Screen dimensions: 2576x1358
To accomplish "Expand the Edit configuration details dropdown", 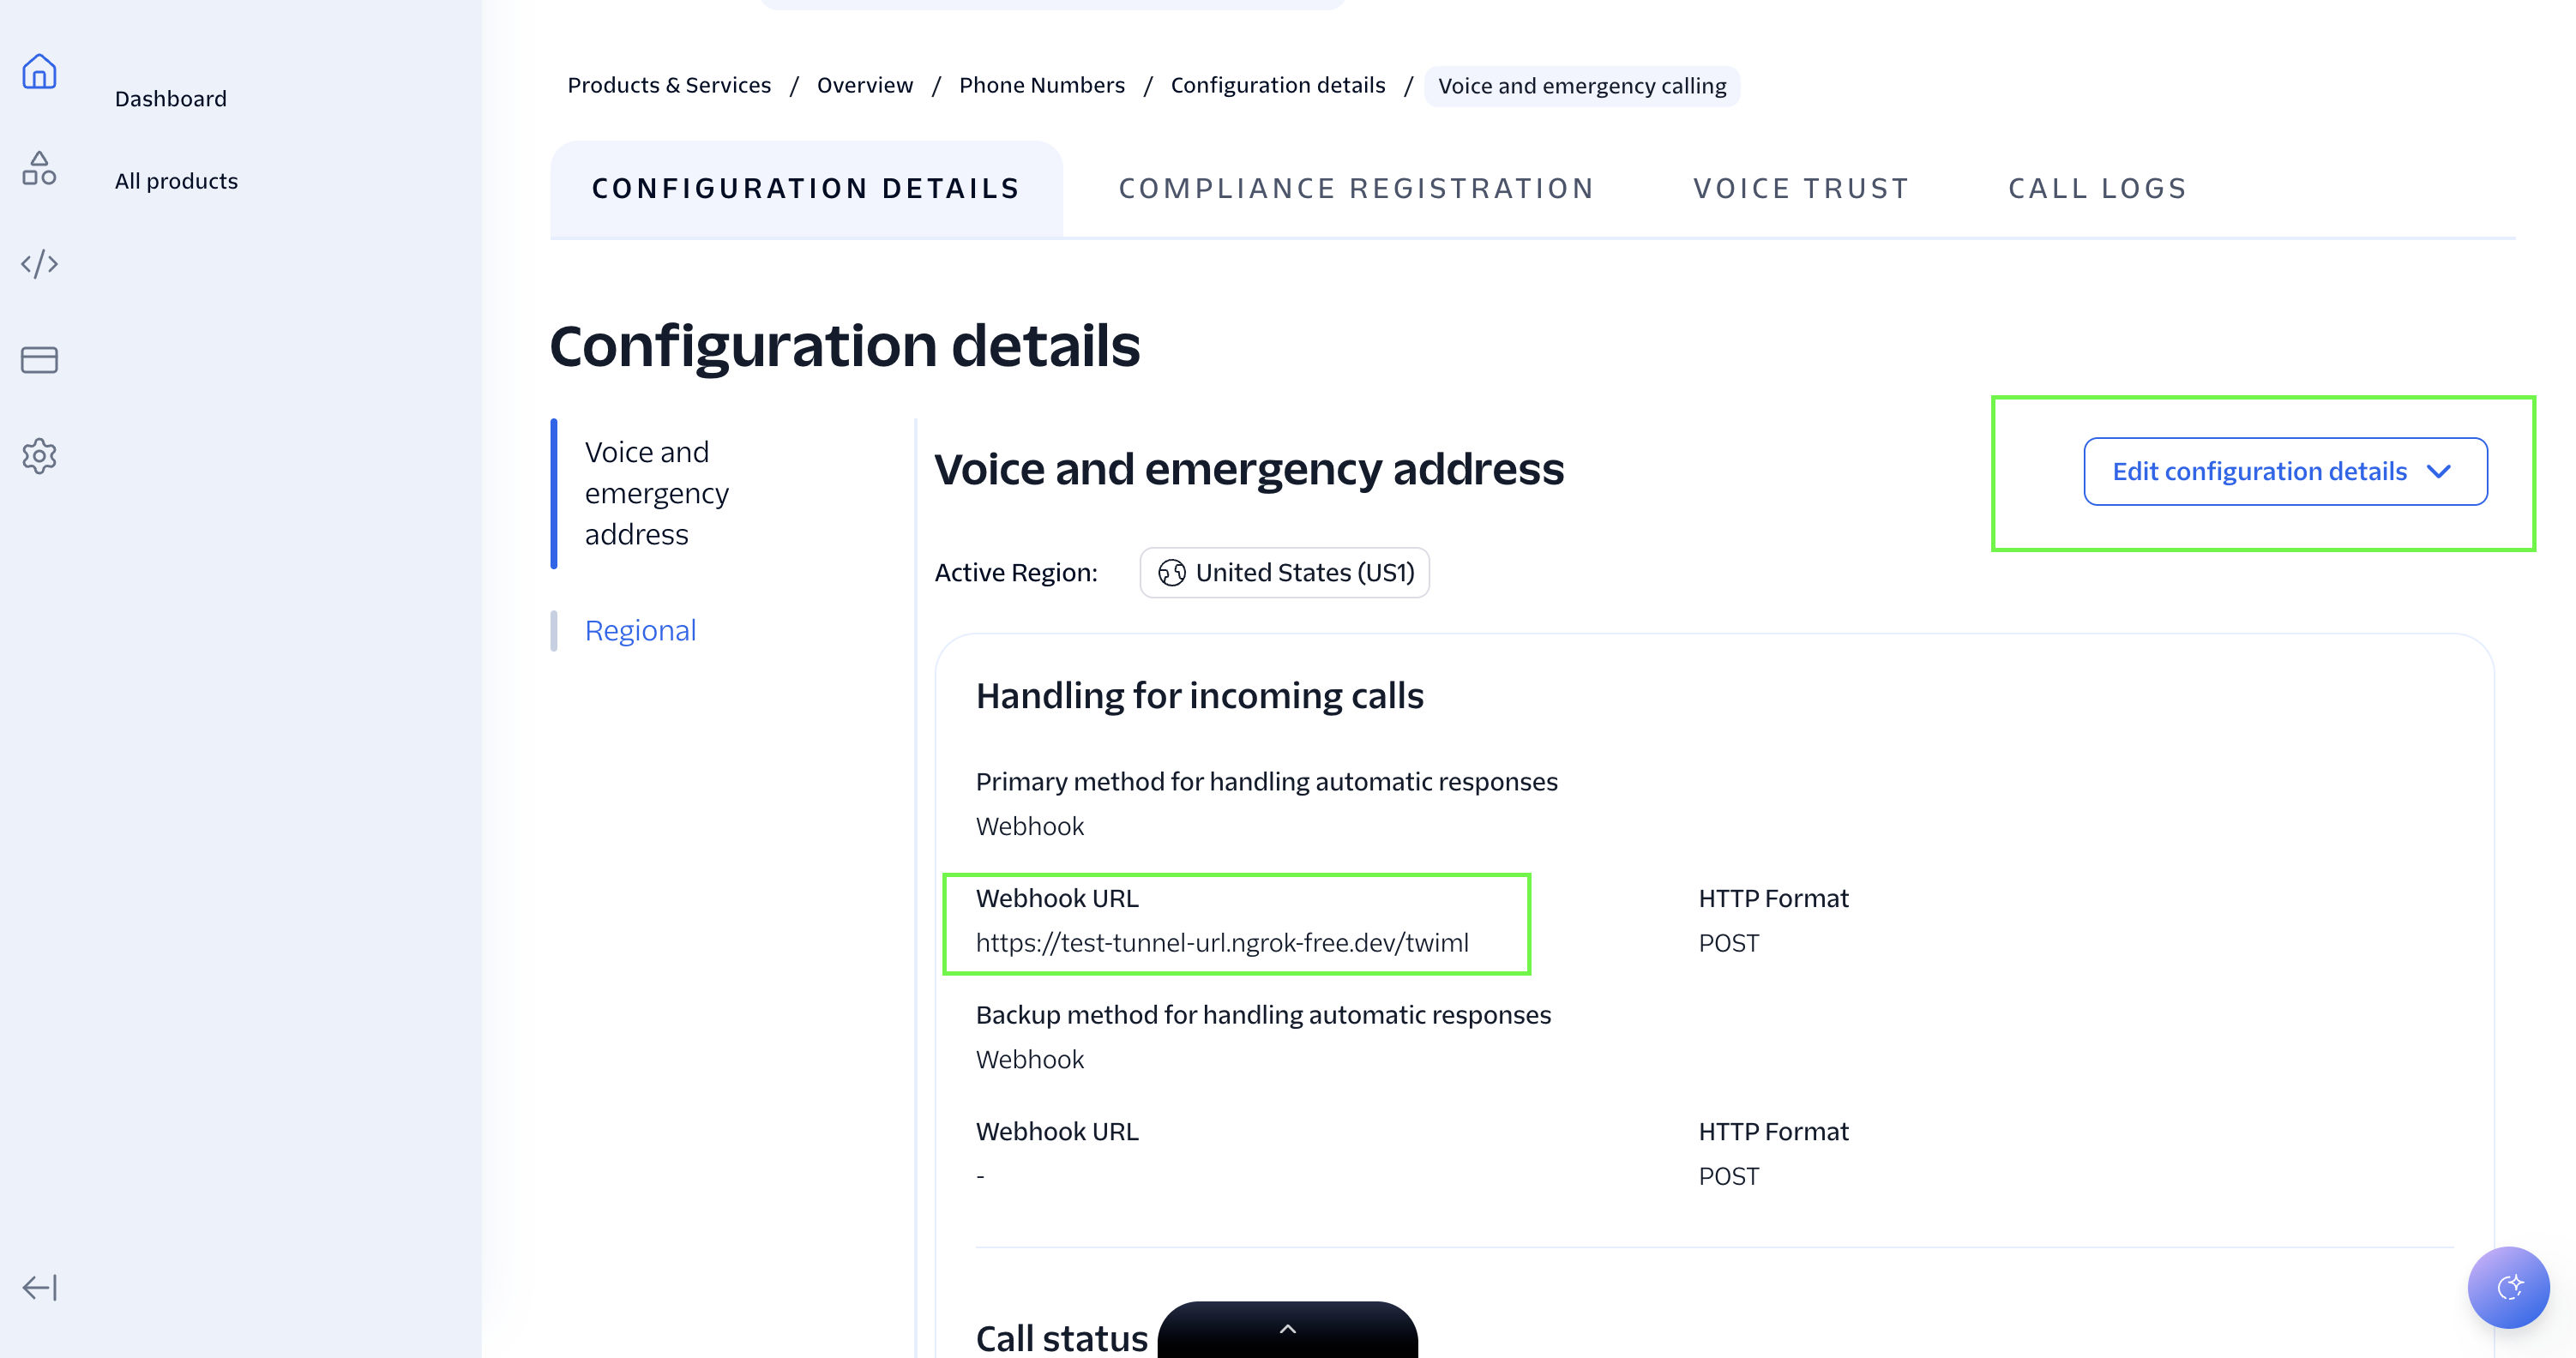I will click(x=2285, y=471).
